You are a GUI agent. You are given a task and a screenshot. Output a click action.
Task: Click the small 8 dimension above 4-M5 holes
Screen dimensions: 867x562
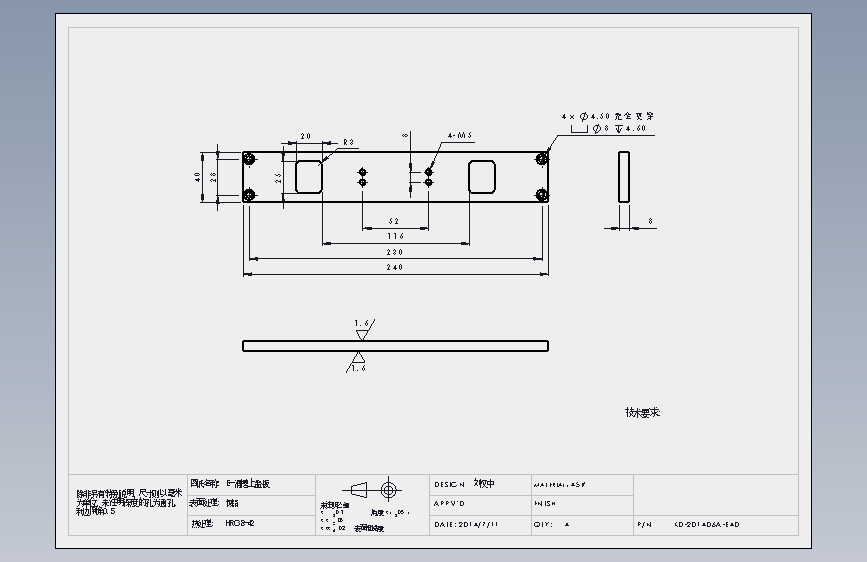(405, 135)
